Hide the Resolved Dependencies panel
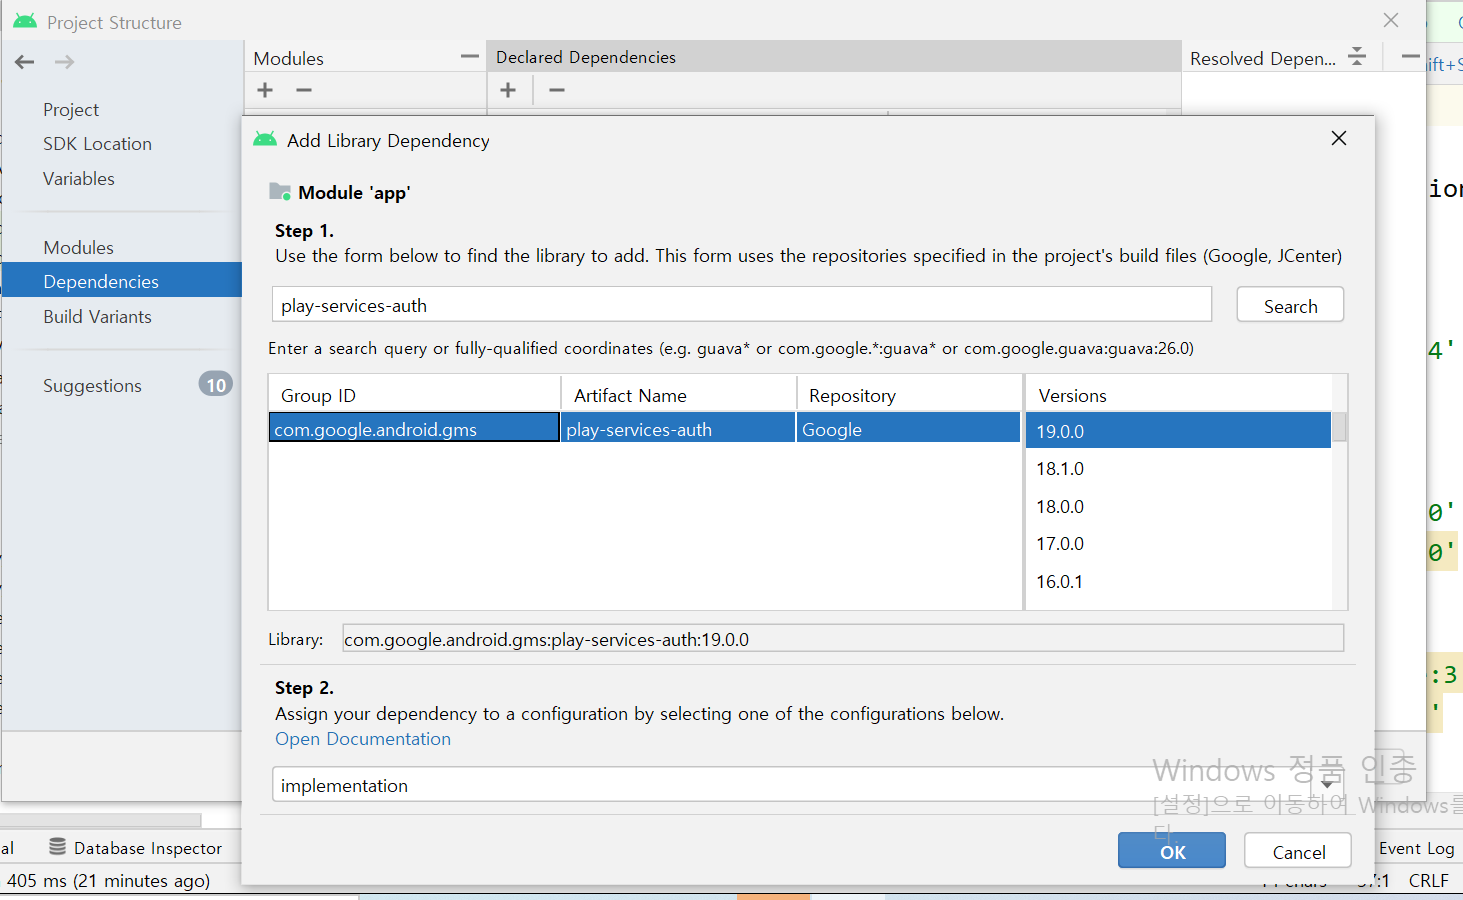This screenshot has width=1463, height=900. (x=1410, y=57)
